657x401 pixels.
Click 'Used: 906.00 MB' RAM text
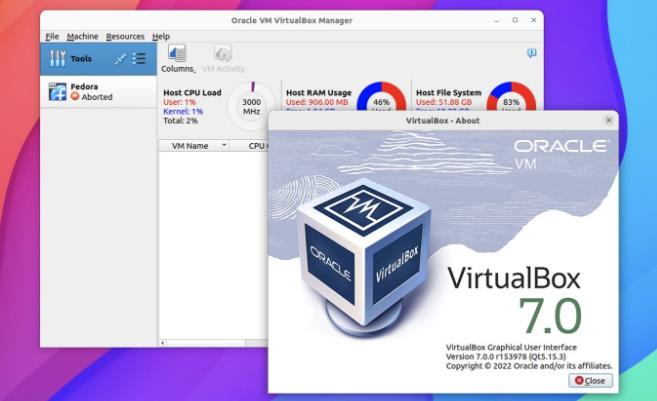[x=317, y=102]
